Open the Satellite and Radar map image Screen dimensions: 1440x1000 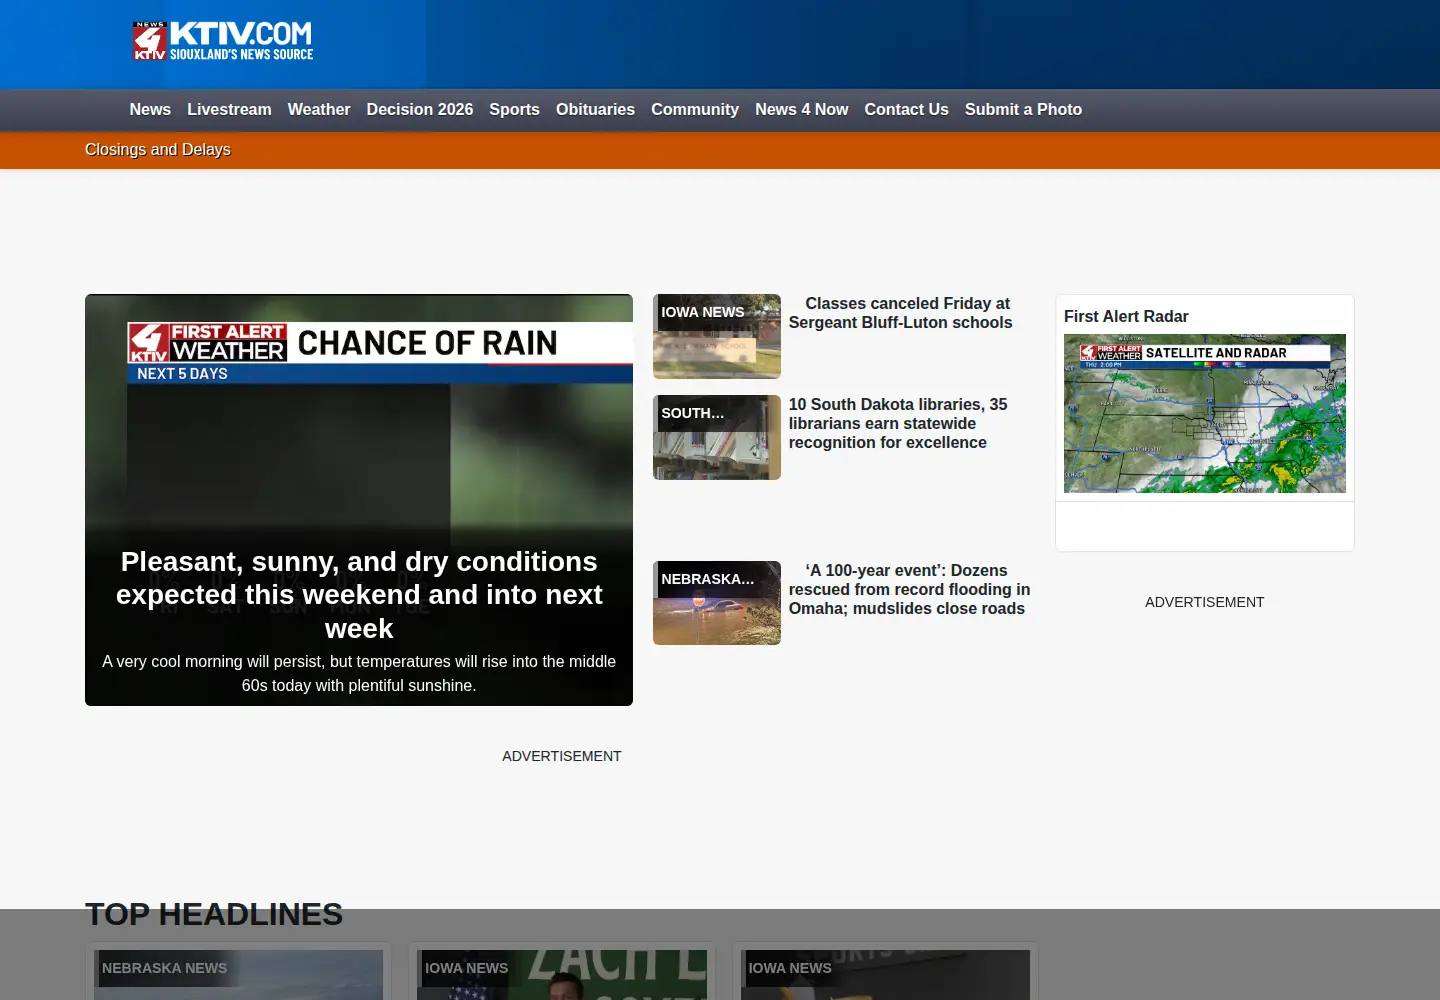[1205, 413]
